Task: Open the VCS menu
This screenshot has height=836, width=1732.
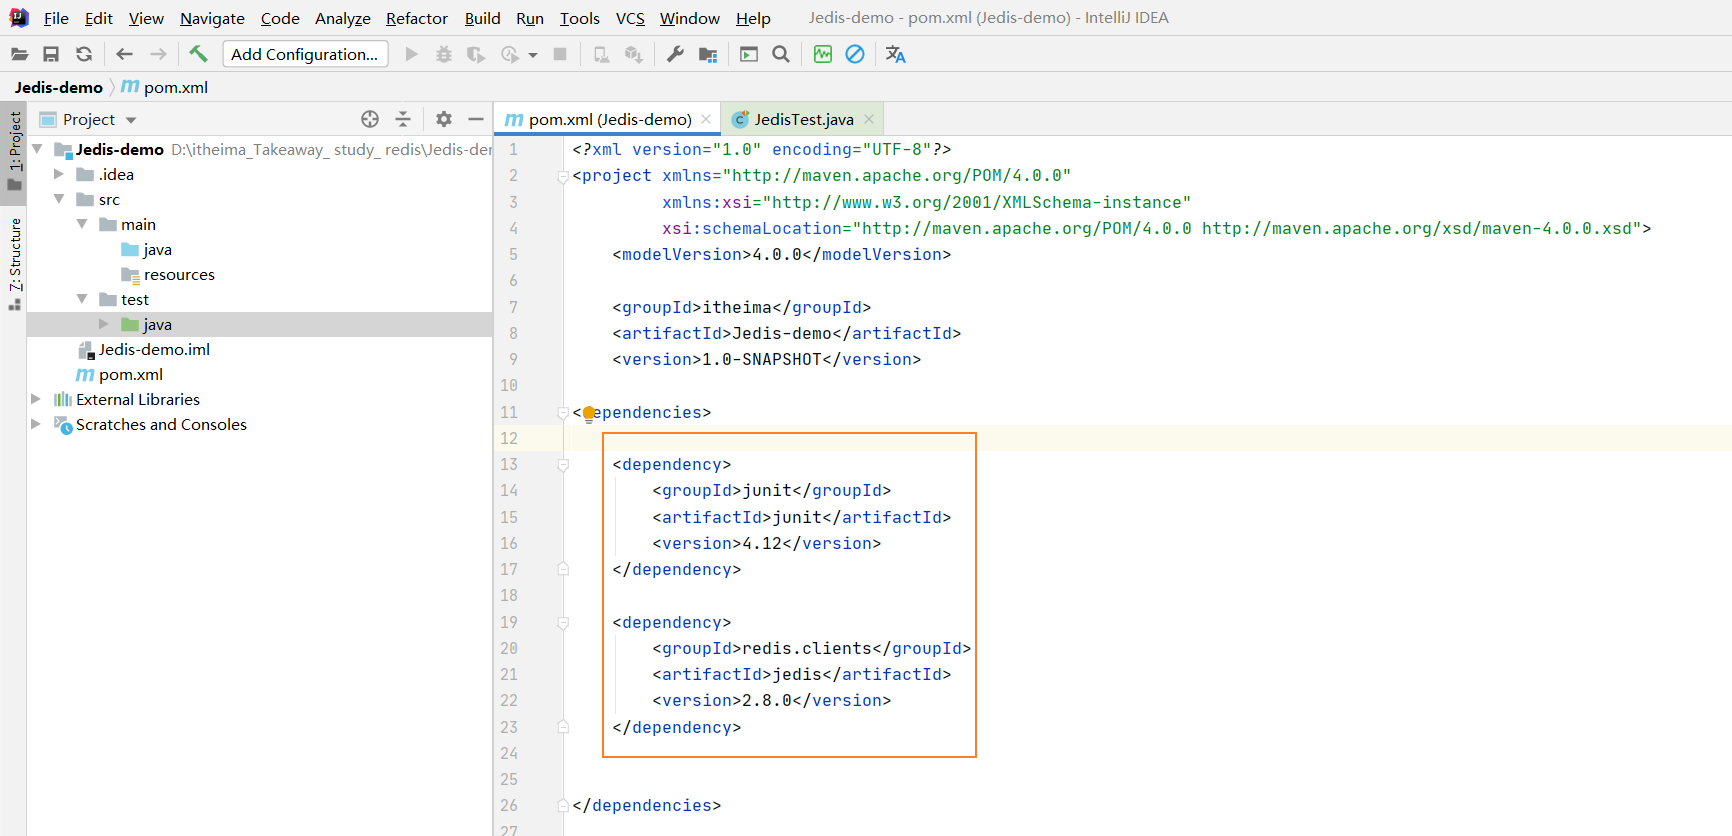Action: click(x=630, y=18)
